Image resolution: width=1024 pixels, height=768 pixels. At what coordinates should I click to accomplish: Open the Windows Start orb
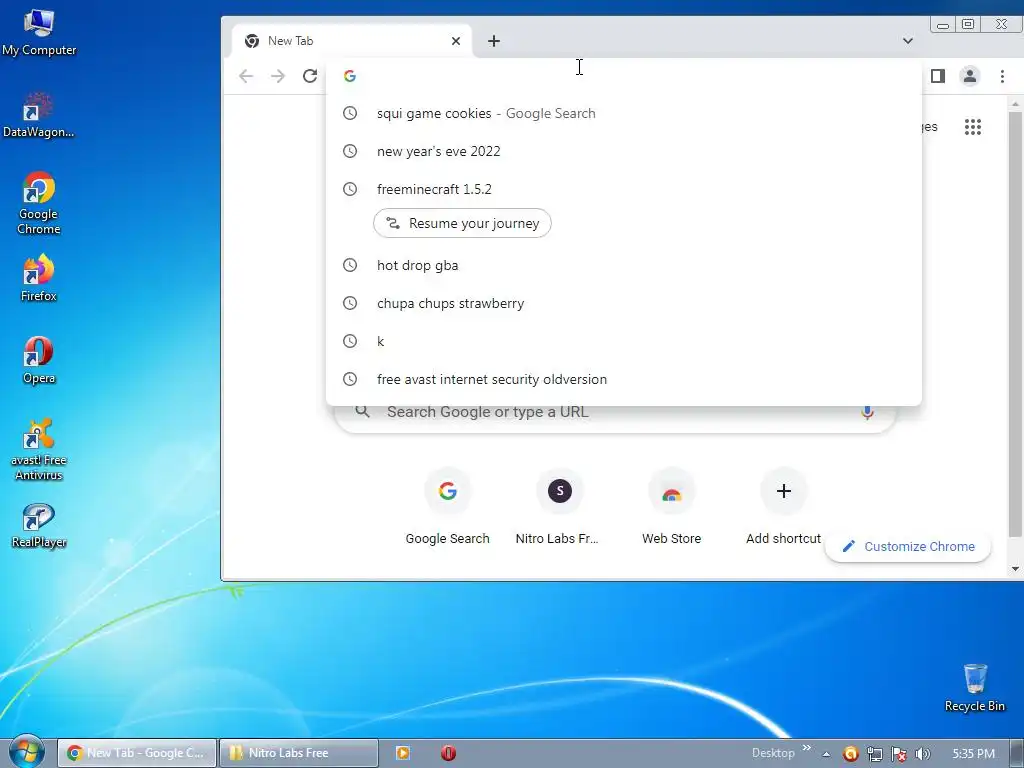click(27, 752)
